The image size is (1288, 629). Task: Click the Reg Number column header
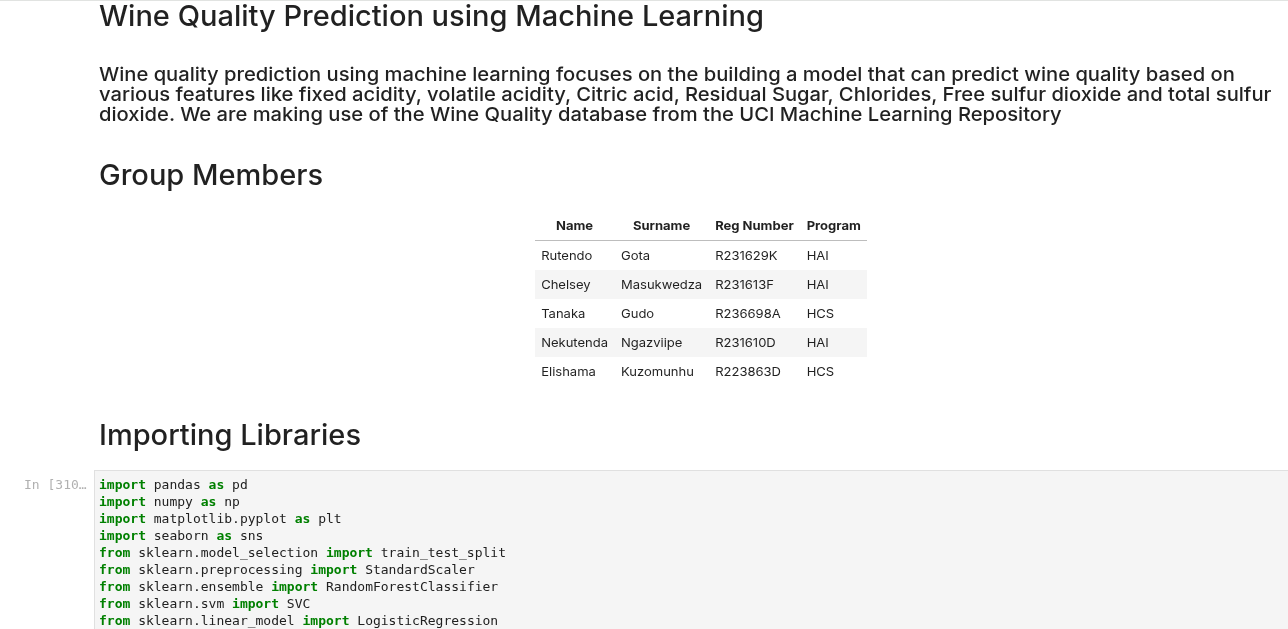[754, 226]
